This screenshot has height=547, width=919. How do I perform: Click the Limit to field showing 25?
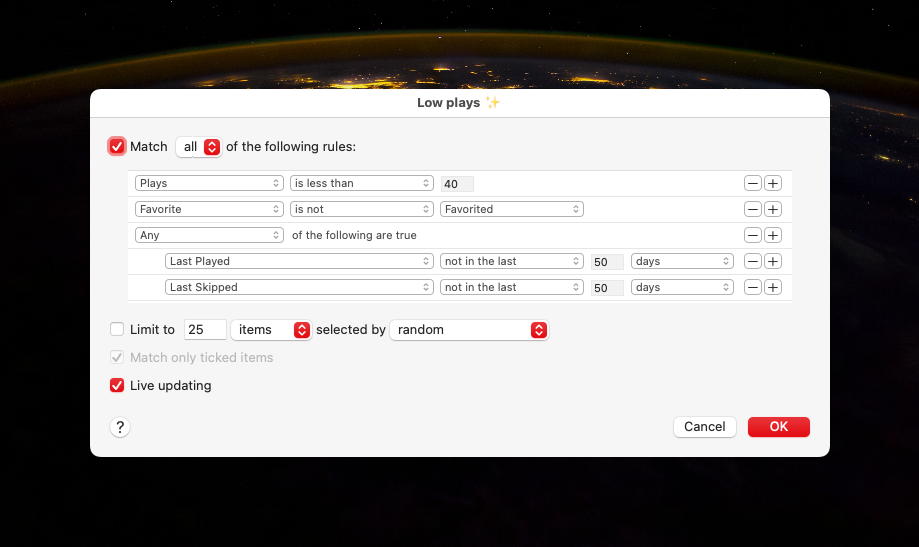coord(205,329)
